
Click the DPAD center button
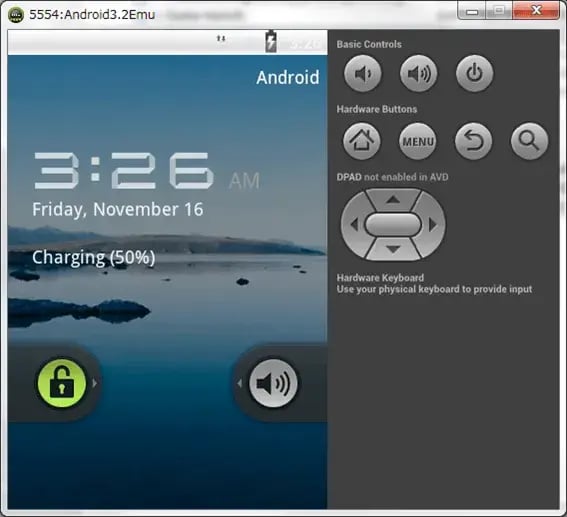(x=393, y=225)
